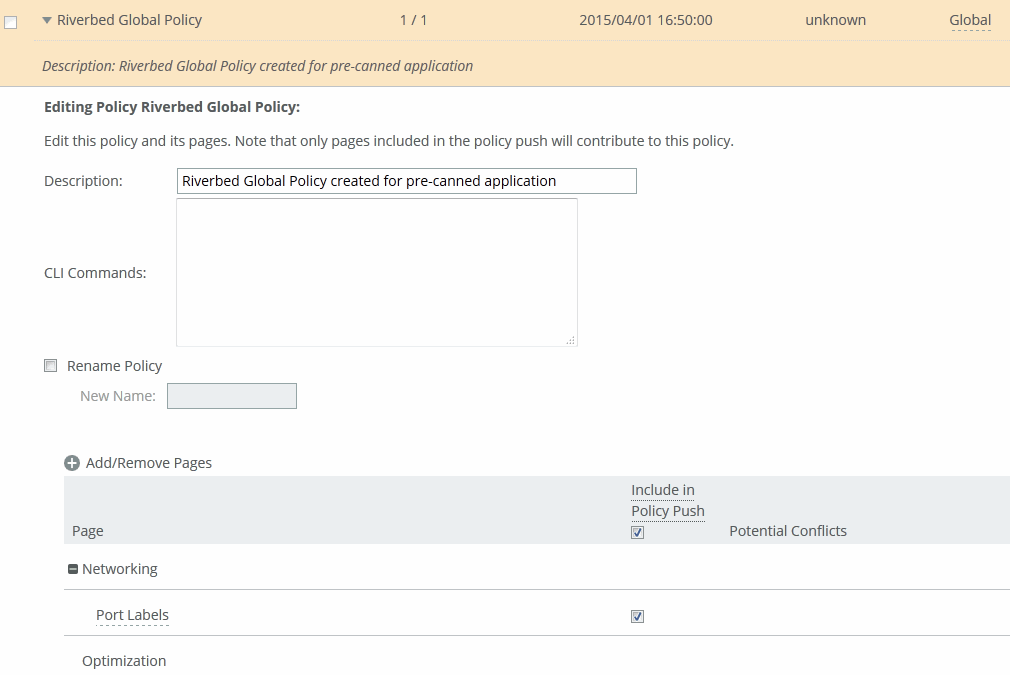Image resolution: width=1010 pixels, height=675 pixels.
Task: Enable the Rename Policy checkbox
Action: 51,366
